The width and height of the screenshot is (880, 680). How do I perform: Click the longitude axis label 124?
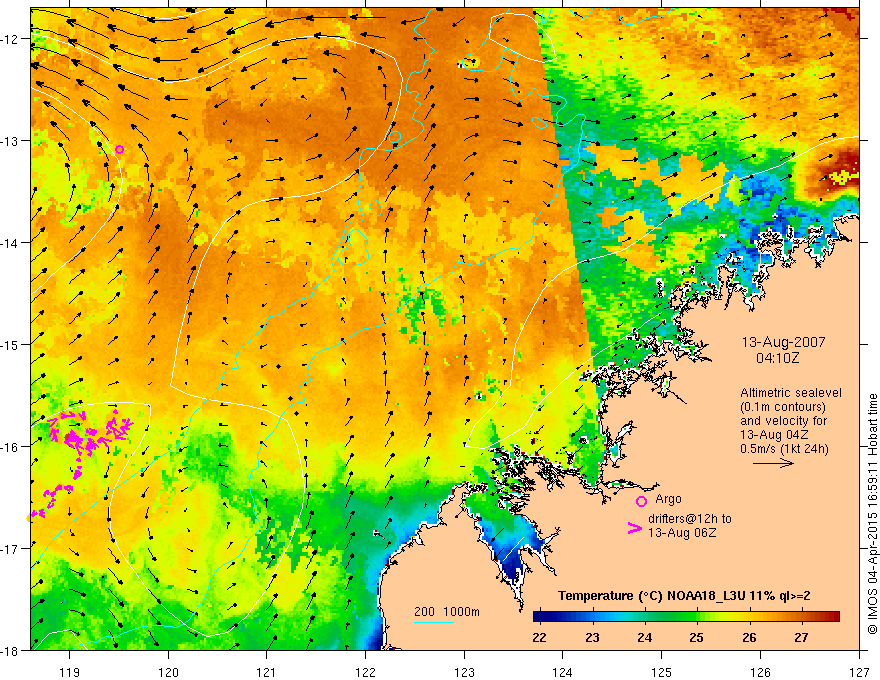pyautogui.click(x=562, y=672)
